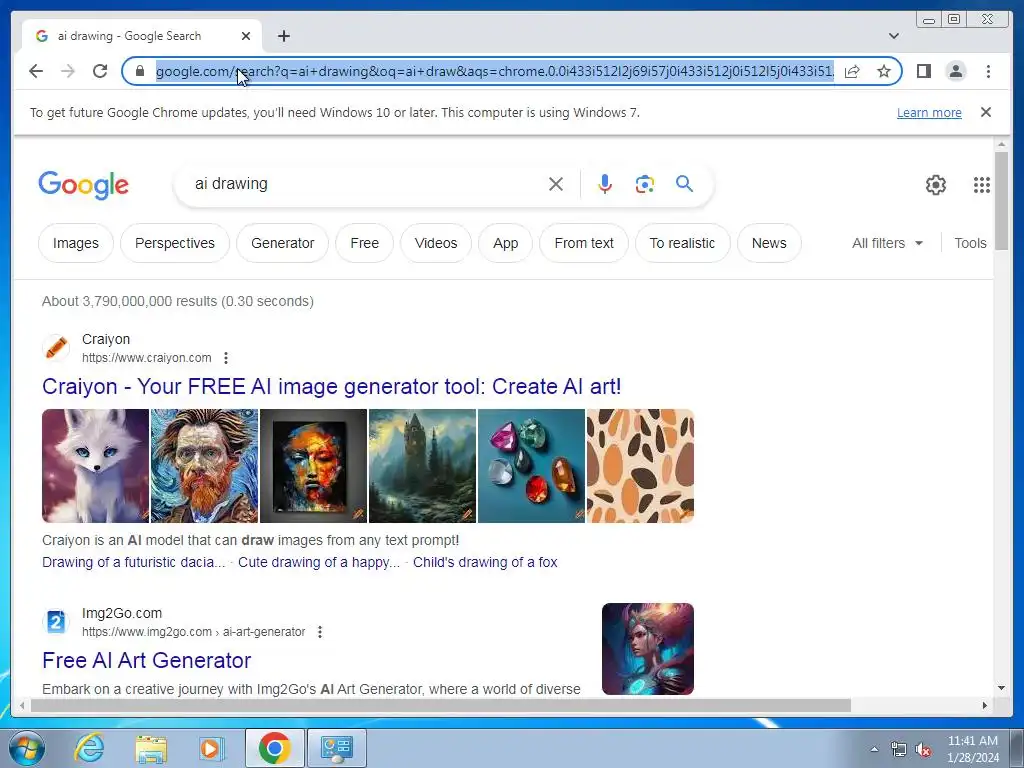This screenshot has height=768, width=1024.
Task: Click the vertical scrollbar thumb
Action: click(x=1002, y=200)
